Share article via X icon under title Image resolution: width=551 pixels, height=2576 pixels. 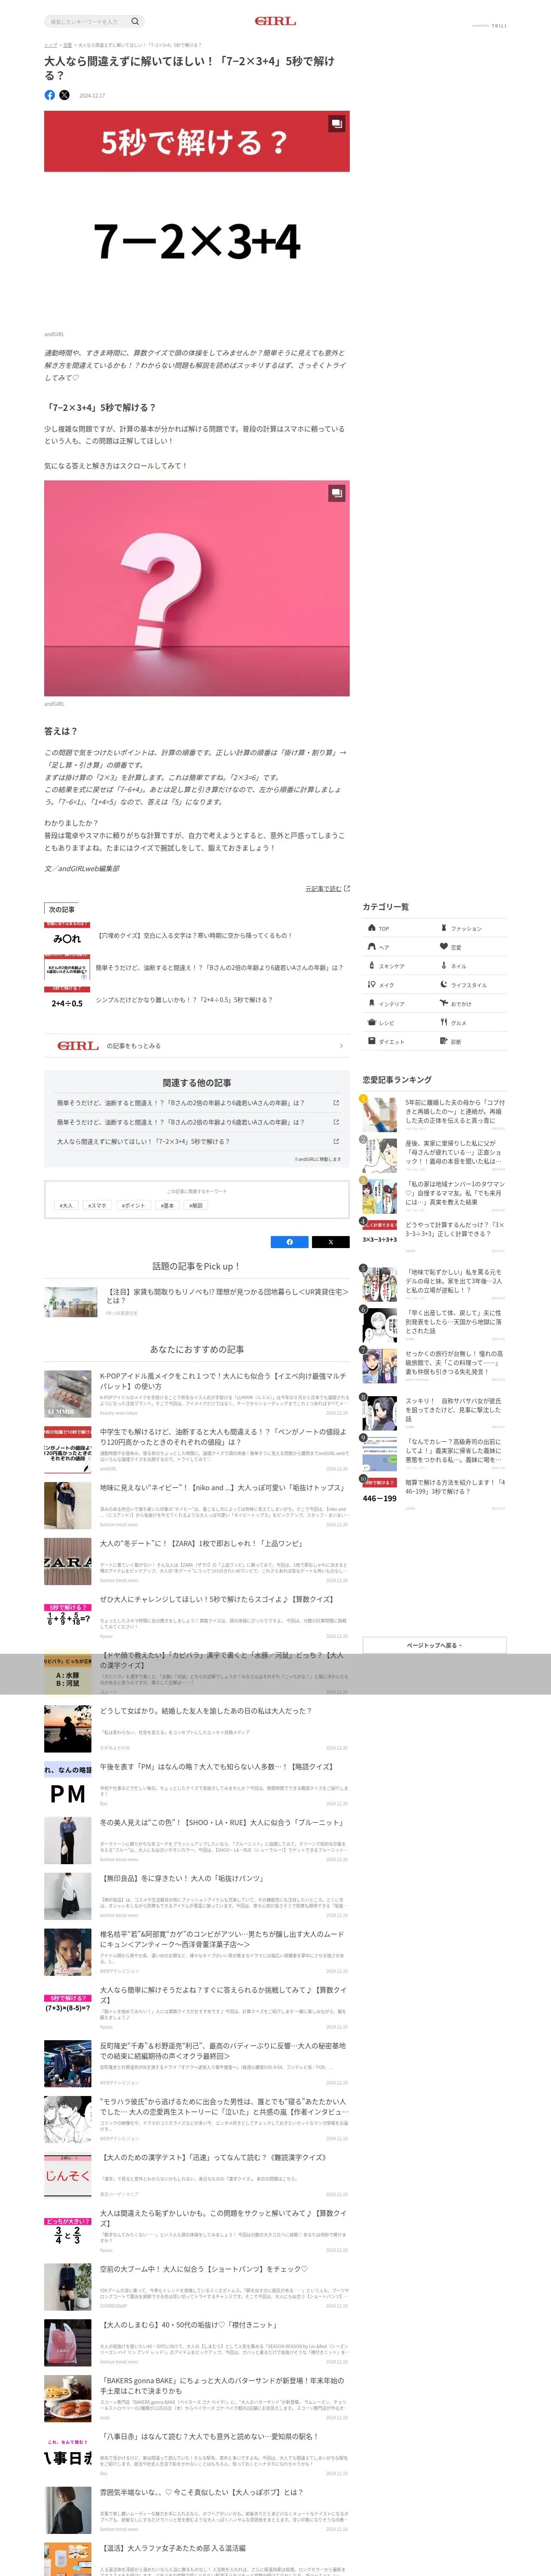pos(64,95)
